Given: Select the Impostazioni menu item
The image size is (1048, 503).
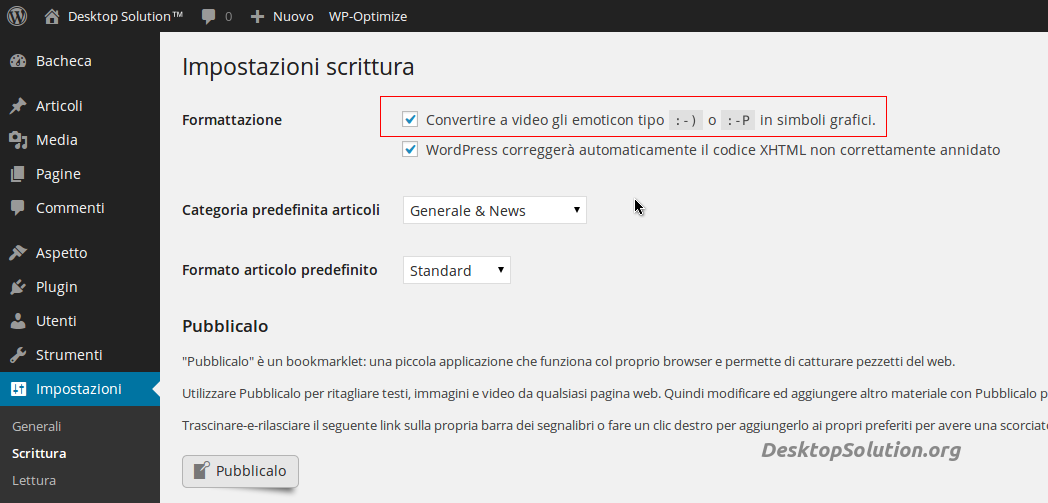Looking at the screenshot, I should 80,389.
